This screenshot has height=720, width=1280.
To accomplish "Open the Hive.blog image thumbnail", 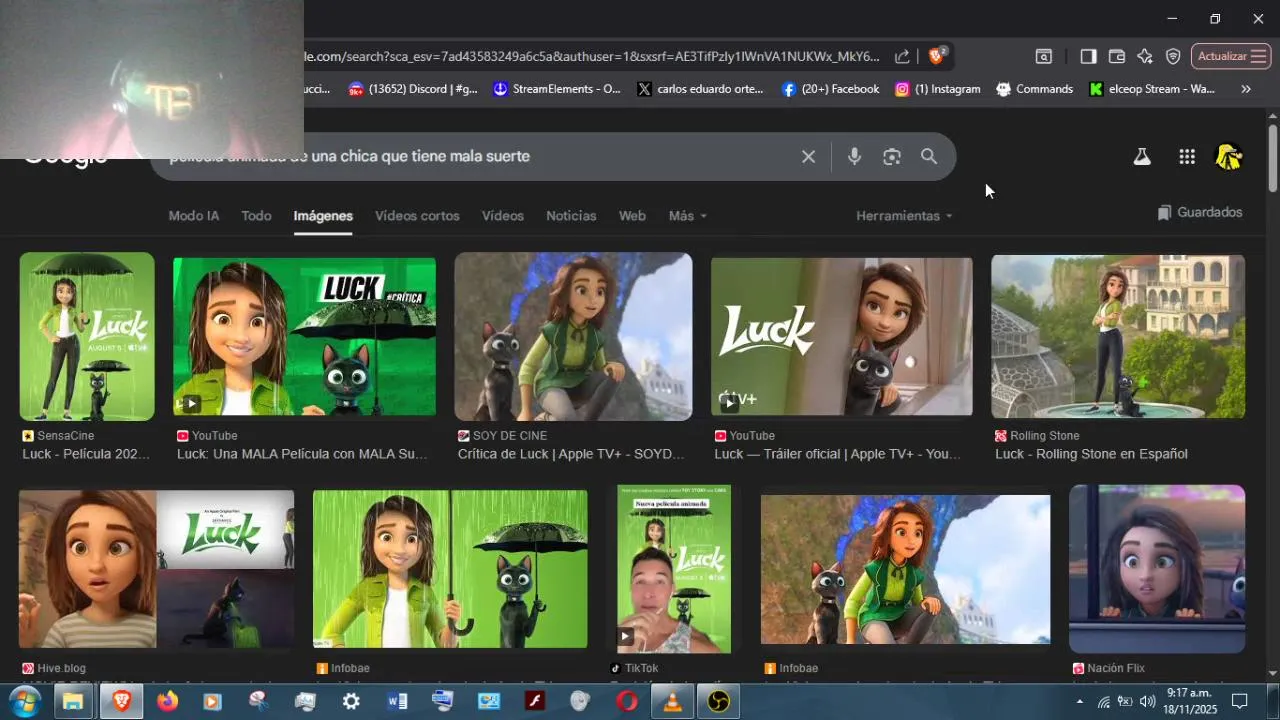I will coord(156,569).
